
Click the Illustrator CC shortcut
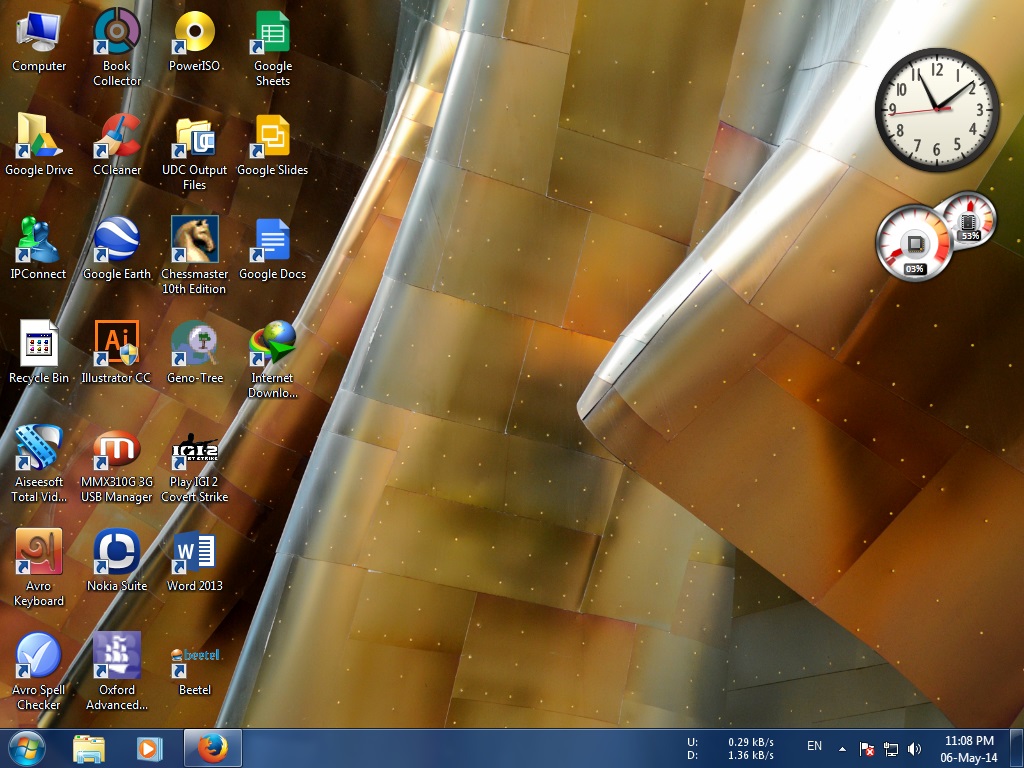click(116, 351)
